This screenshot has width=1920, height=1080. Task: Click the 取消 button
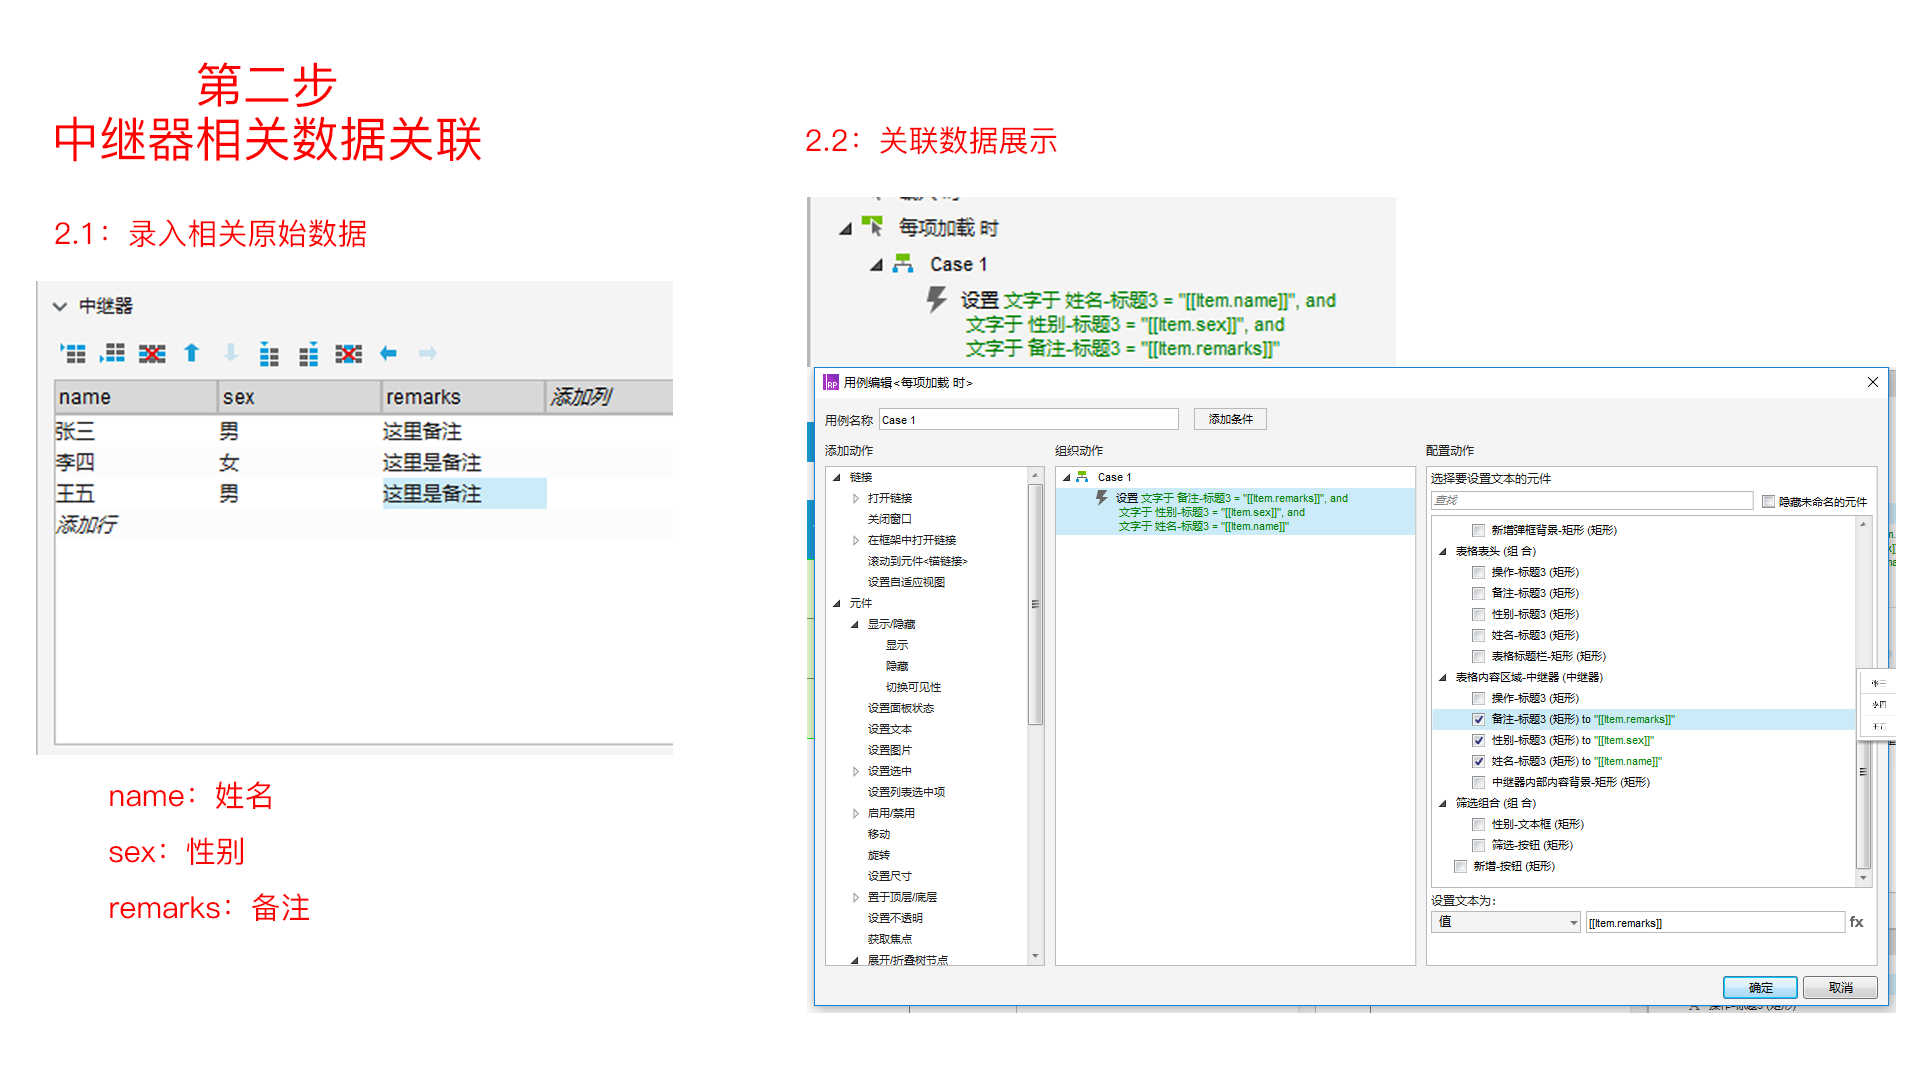pos(1840,987)
